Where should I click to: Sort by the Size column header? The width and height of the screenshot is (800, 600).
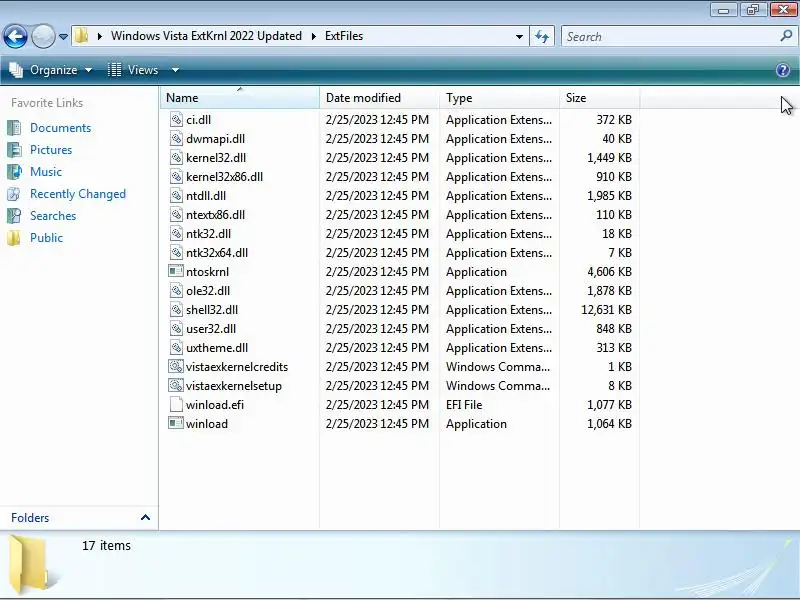pyautogui.click(x=599, y=97)
